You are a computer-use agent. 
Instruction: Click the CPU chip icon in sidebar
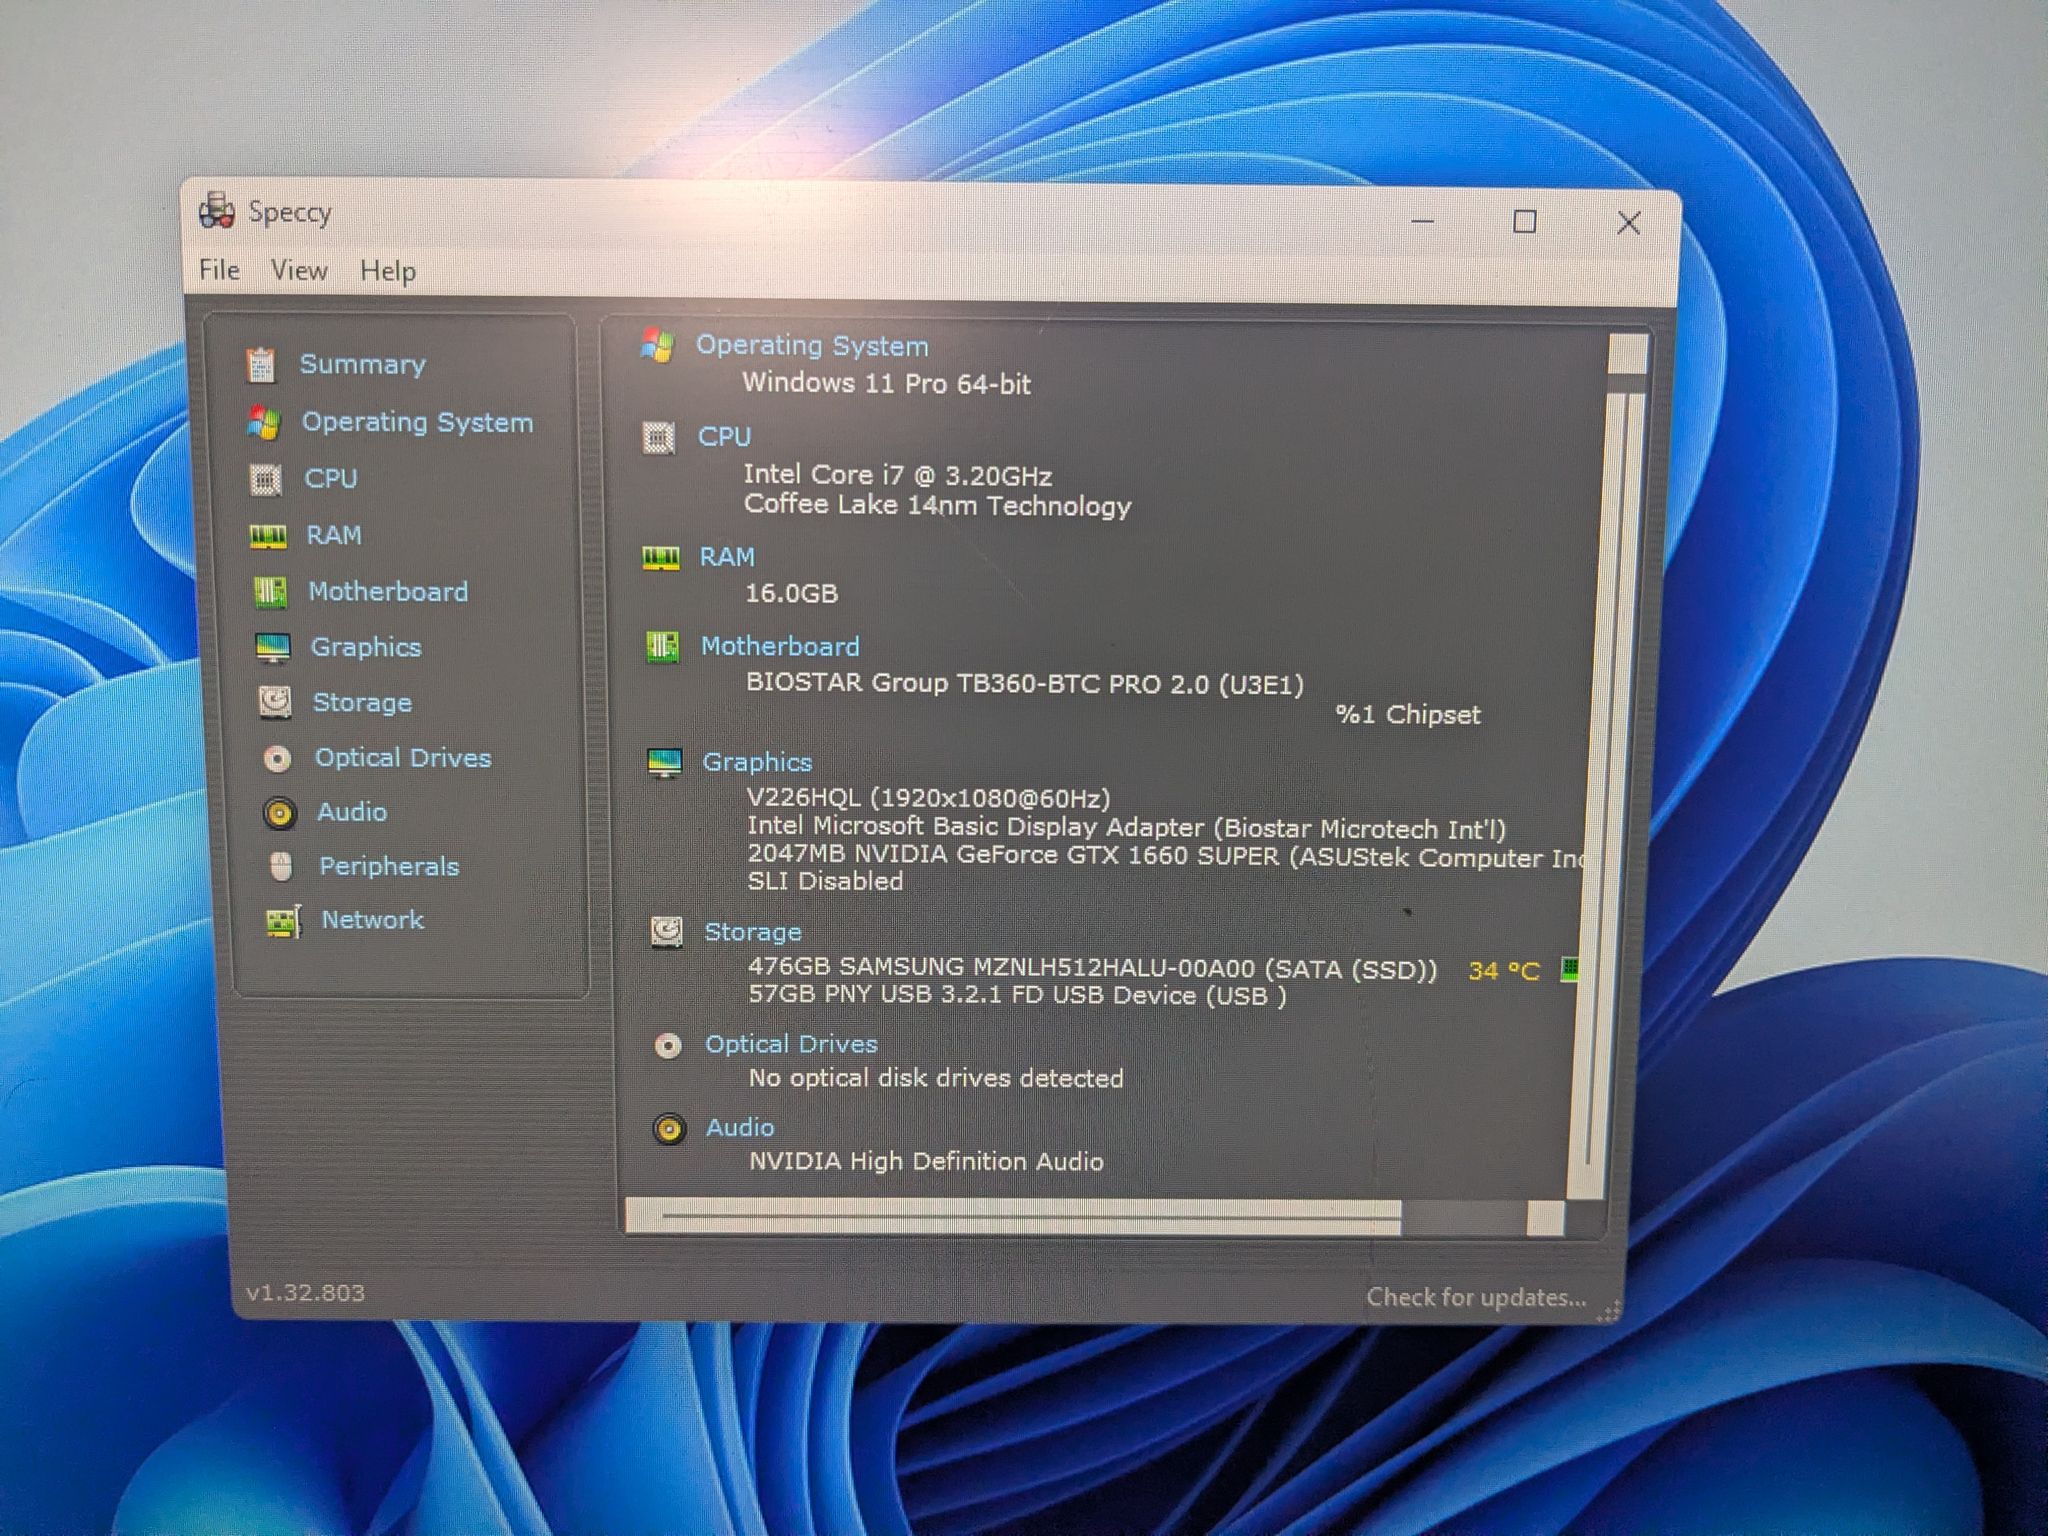265,480
